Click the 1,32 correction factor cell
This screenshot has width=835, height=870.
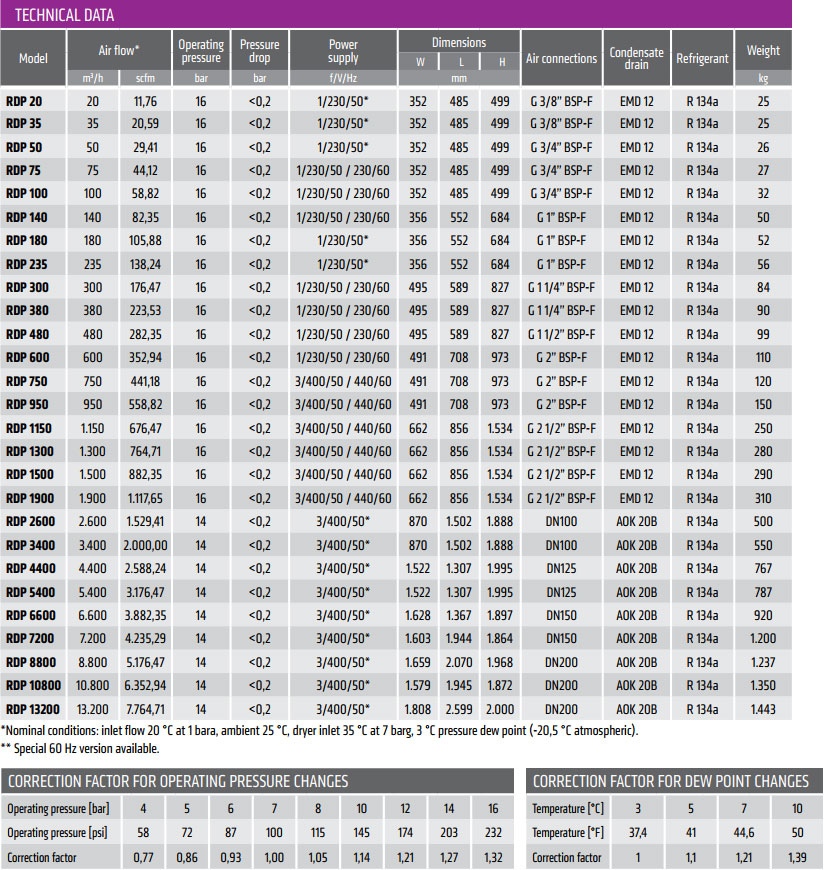(x=493, y=857)
